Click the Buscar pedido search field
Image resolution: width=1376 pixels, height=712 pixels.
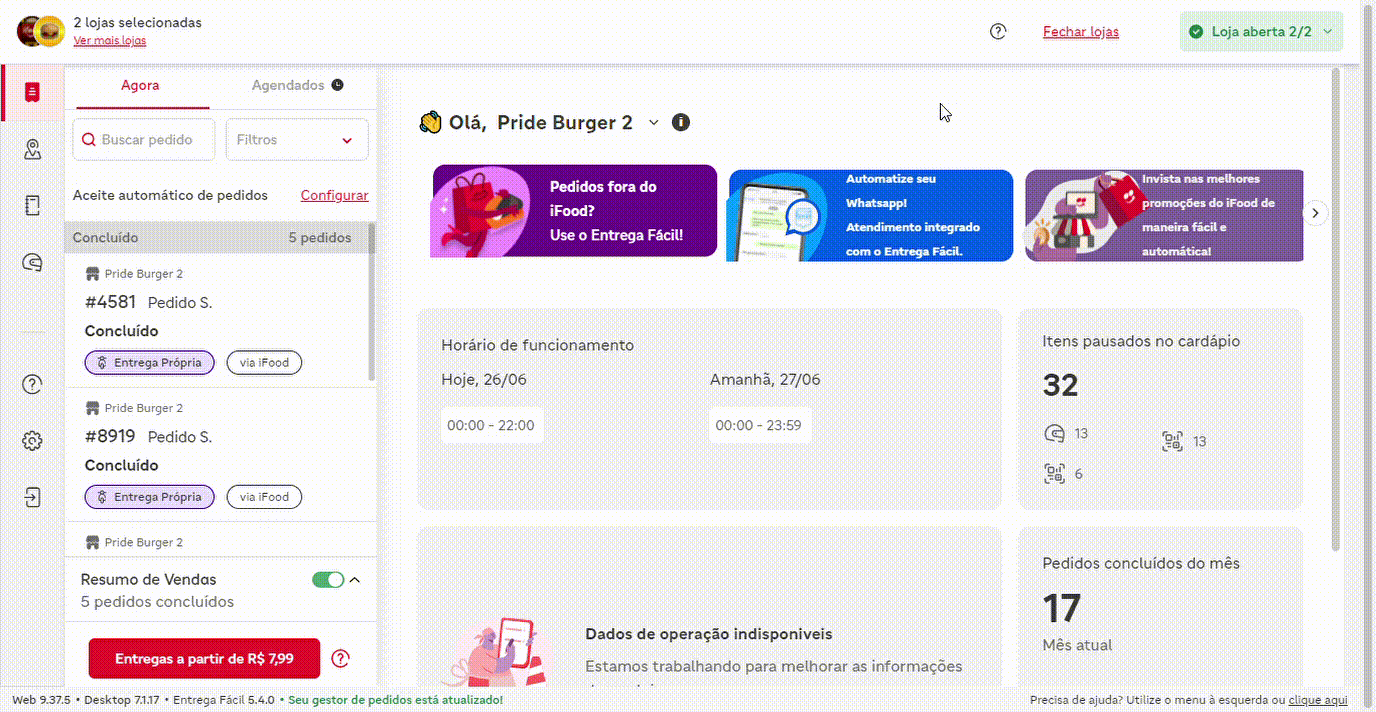(x=144, y=140)
